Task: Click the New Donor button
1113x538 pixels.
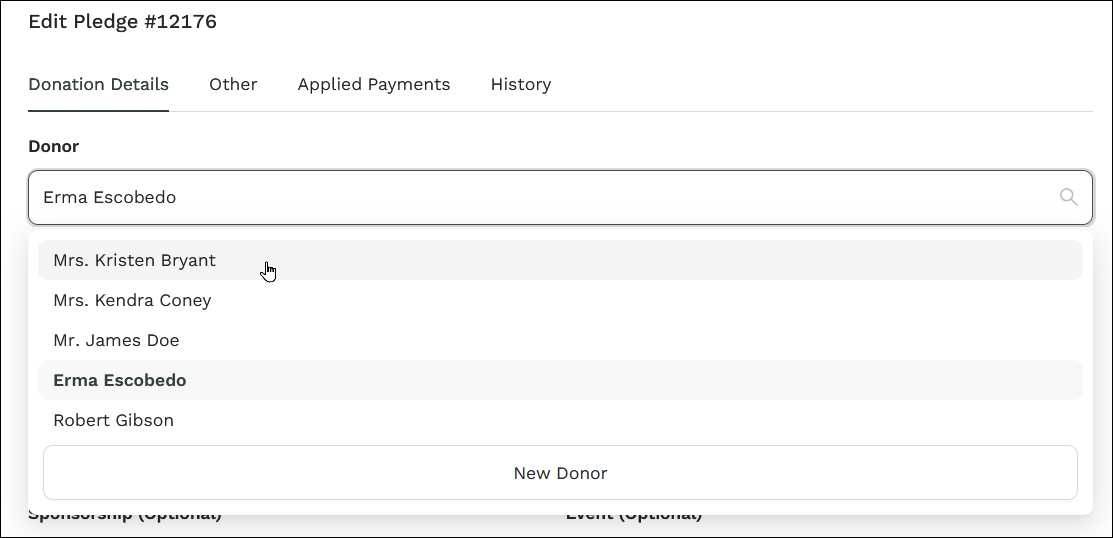Action: click(560, 473)
